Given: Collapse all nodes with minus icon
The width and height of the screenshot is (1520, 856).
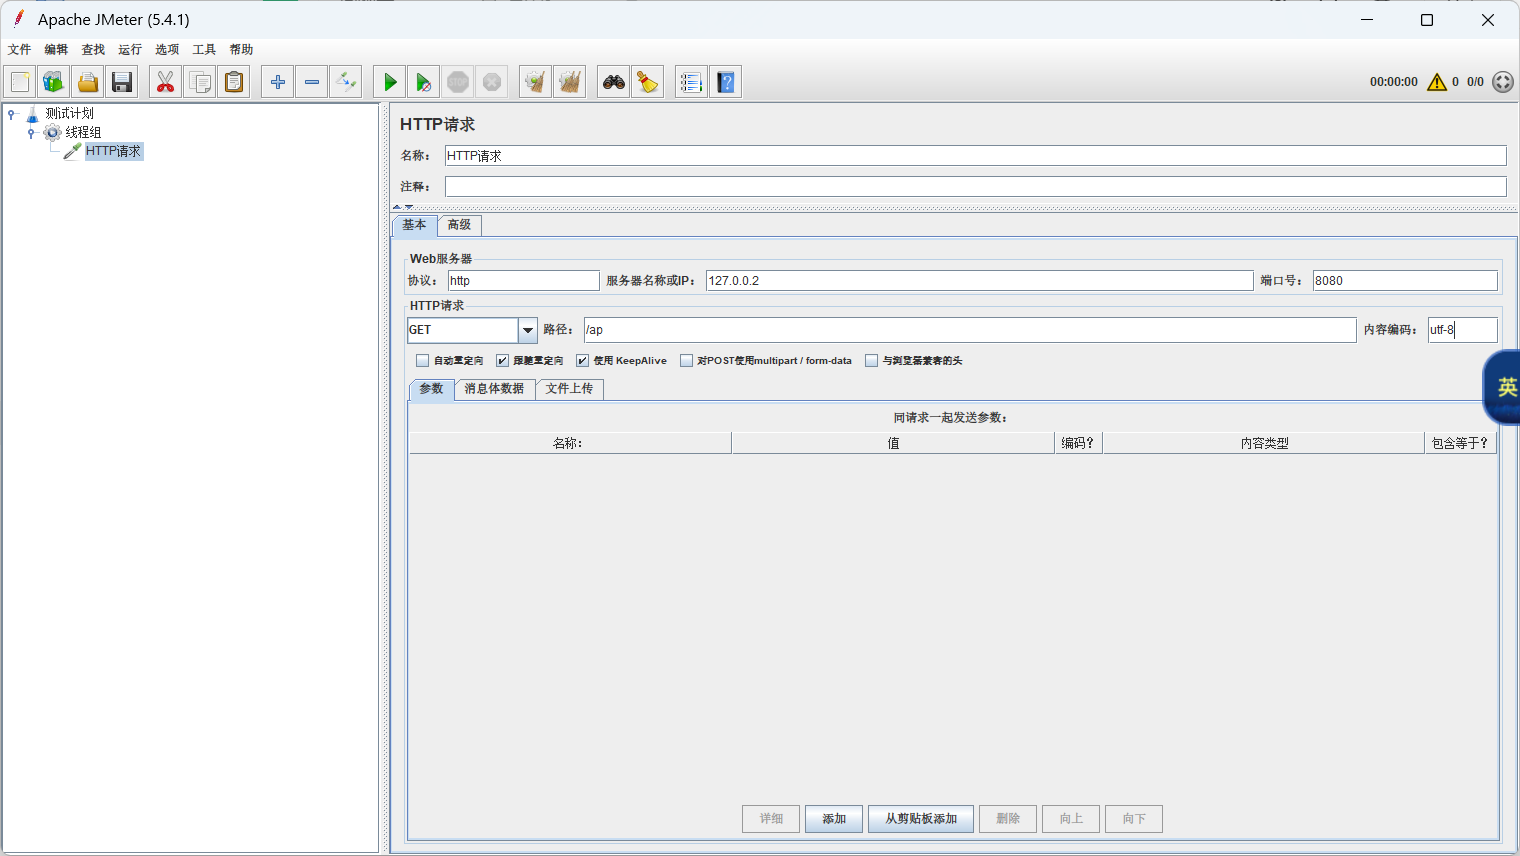Looking at the screenshot, I should coord(312,82).
